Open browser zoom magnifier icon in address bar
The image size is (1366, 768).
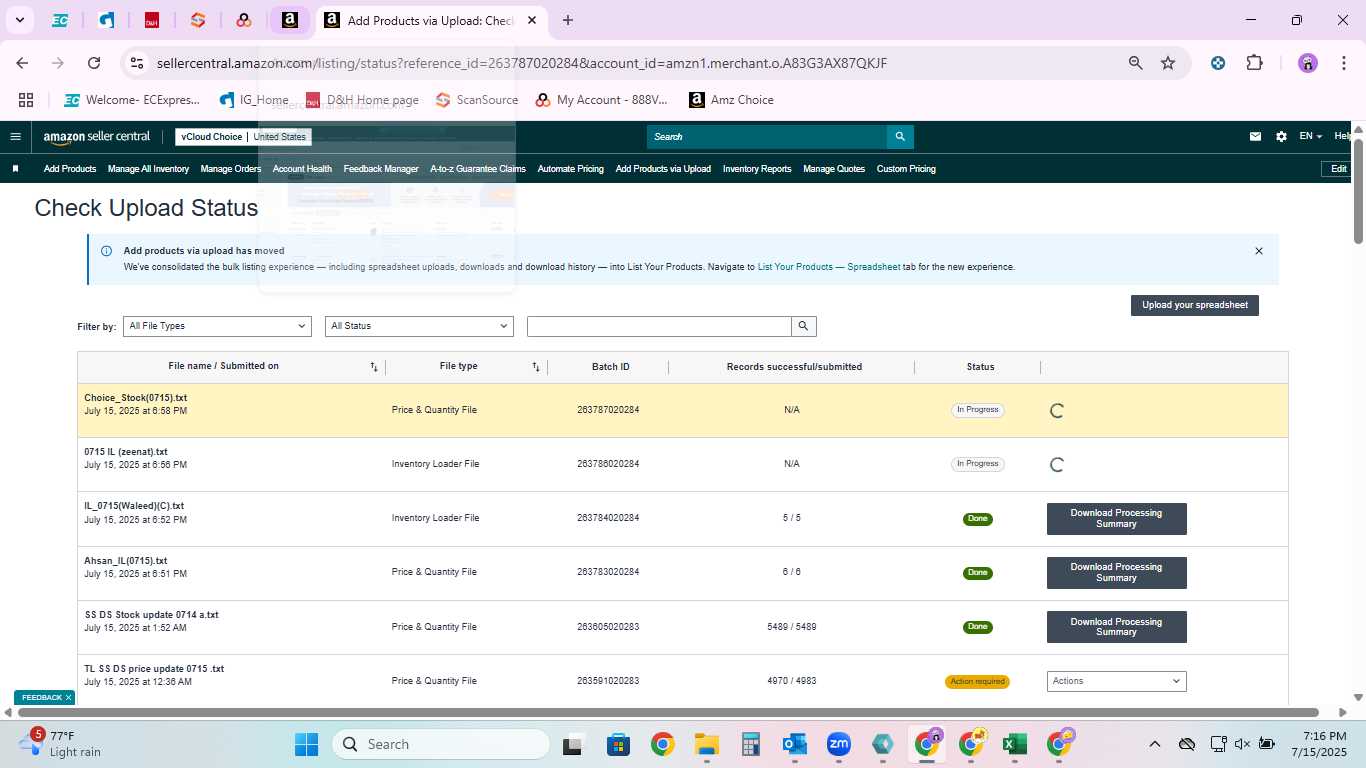(x=1135, y=63)
